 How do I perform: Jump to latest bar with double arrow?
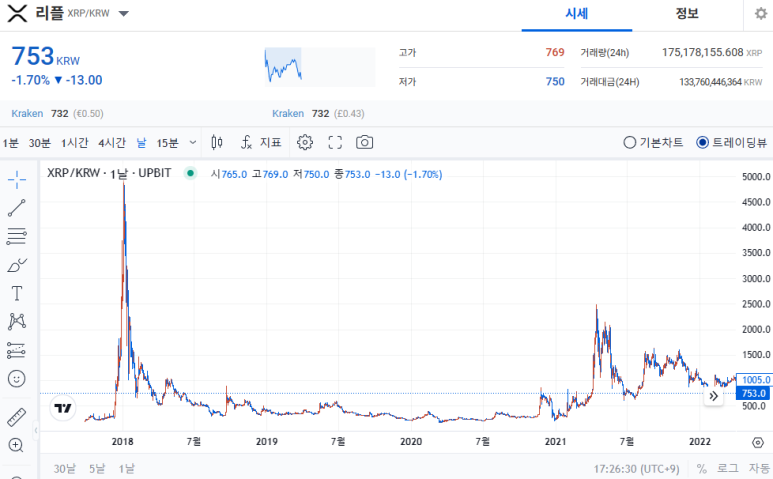(x=713, y=396)
